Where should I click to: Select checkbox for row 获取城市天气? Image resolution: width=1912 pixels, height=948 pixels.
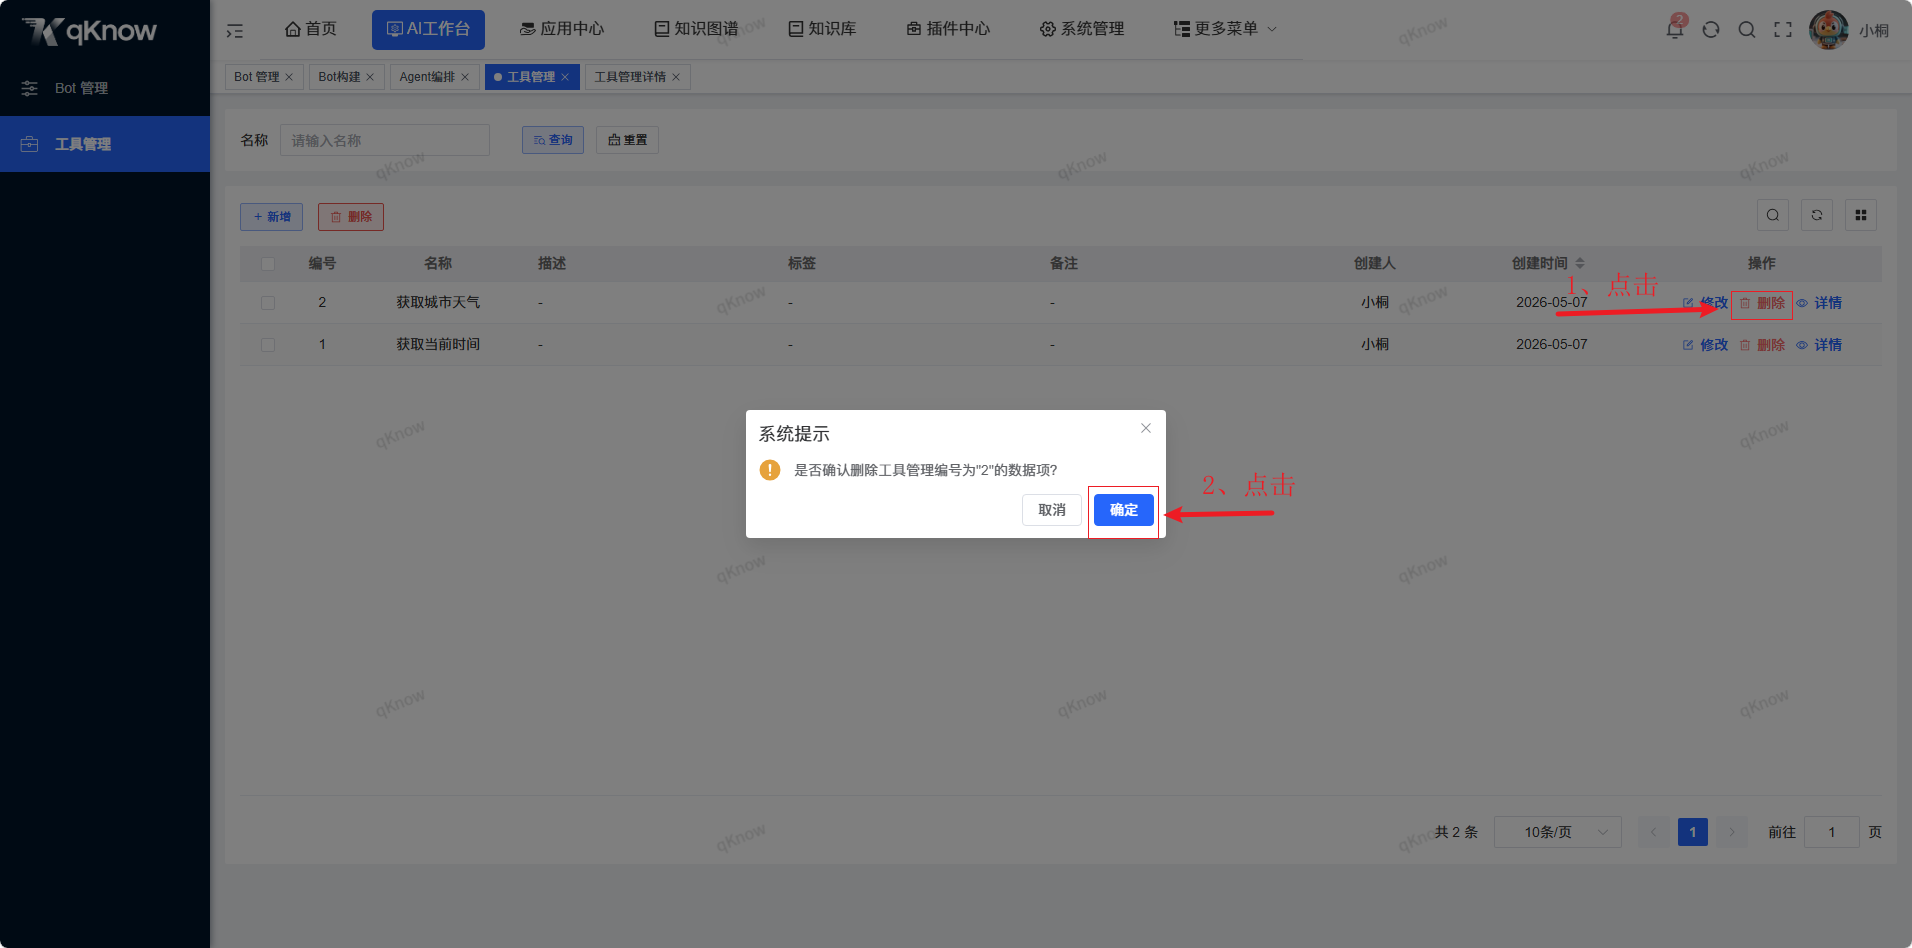(x=268, y=303)
